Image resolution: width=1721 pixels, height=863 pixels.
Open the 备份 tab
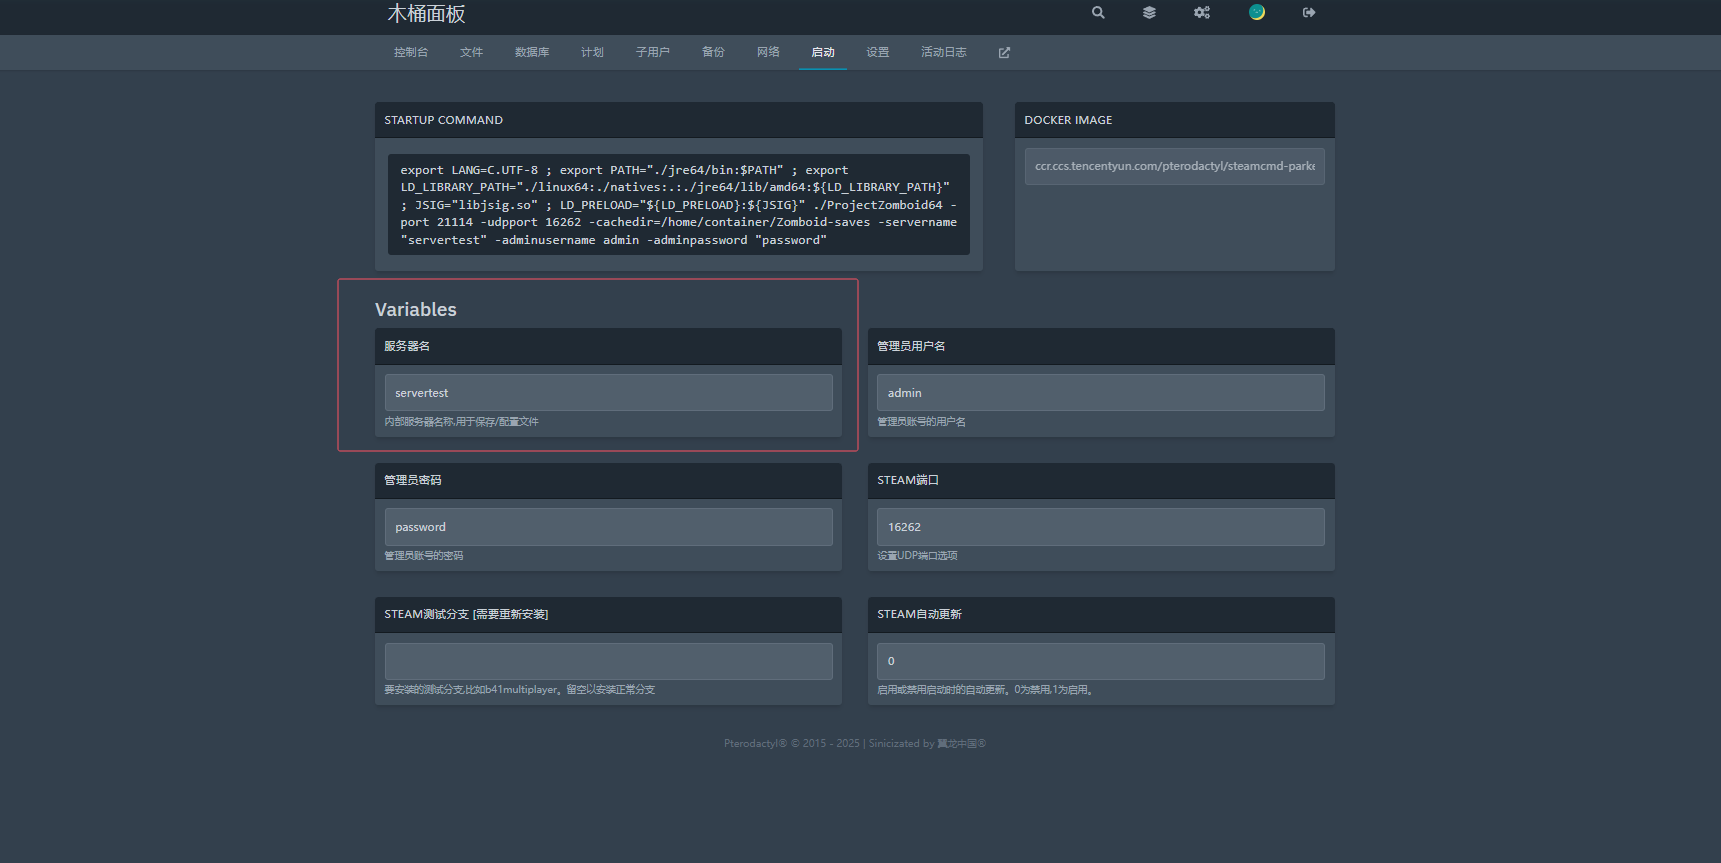713,53
